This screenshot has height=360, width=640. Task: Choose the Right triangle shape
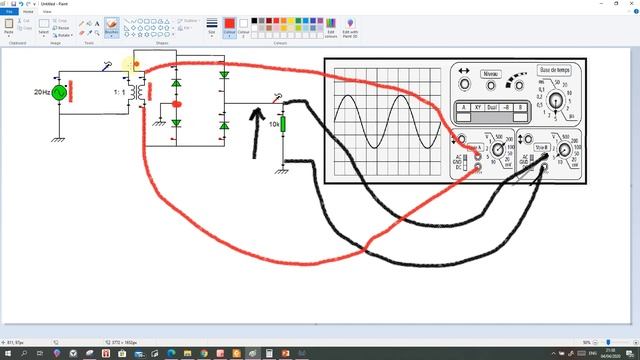pos(127,28)
